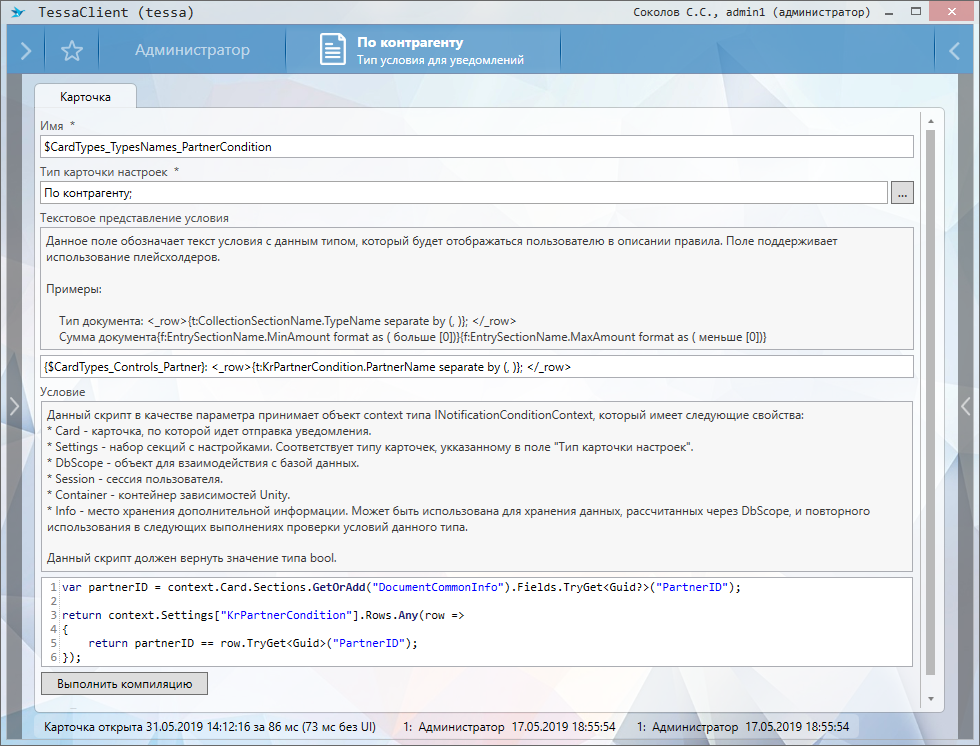Viewport: 980px width, 746px height.
Task: Click inside the Тип карточки настроек field
Action: [x=463, y=194]
